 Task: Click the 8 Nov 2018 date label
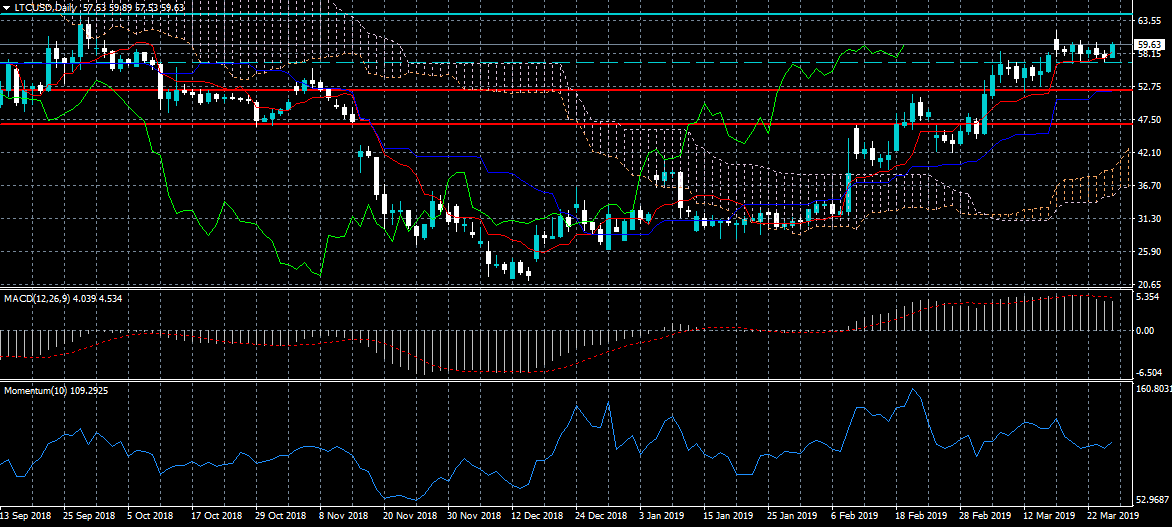click(344, 516)
